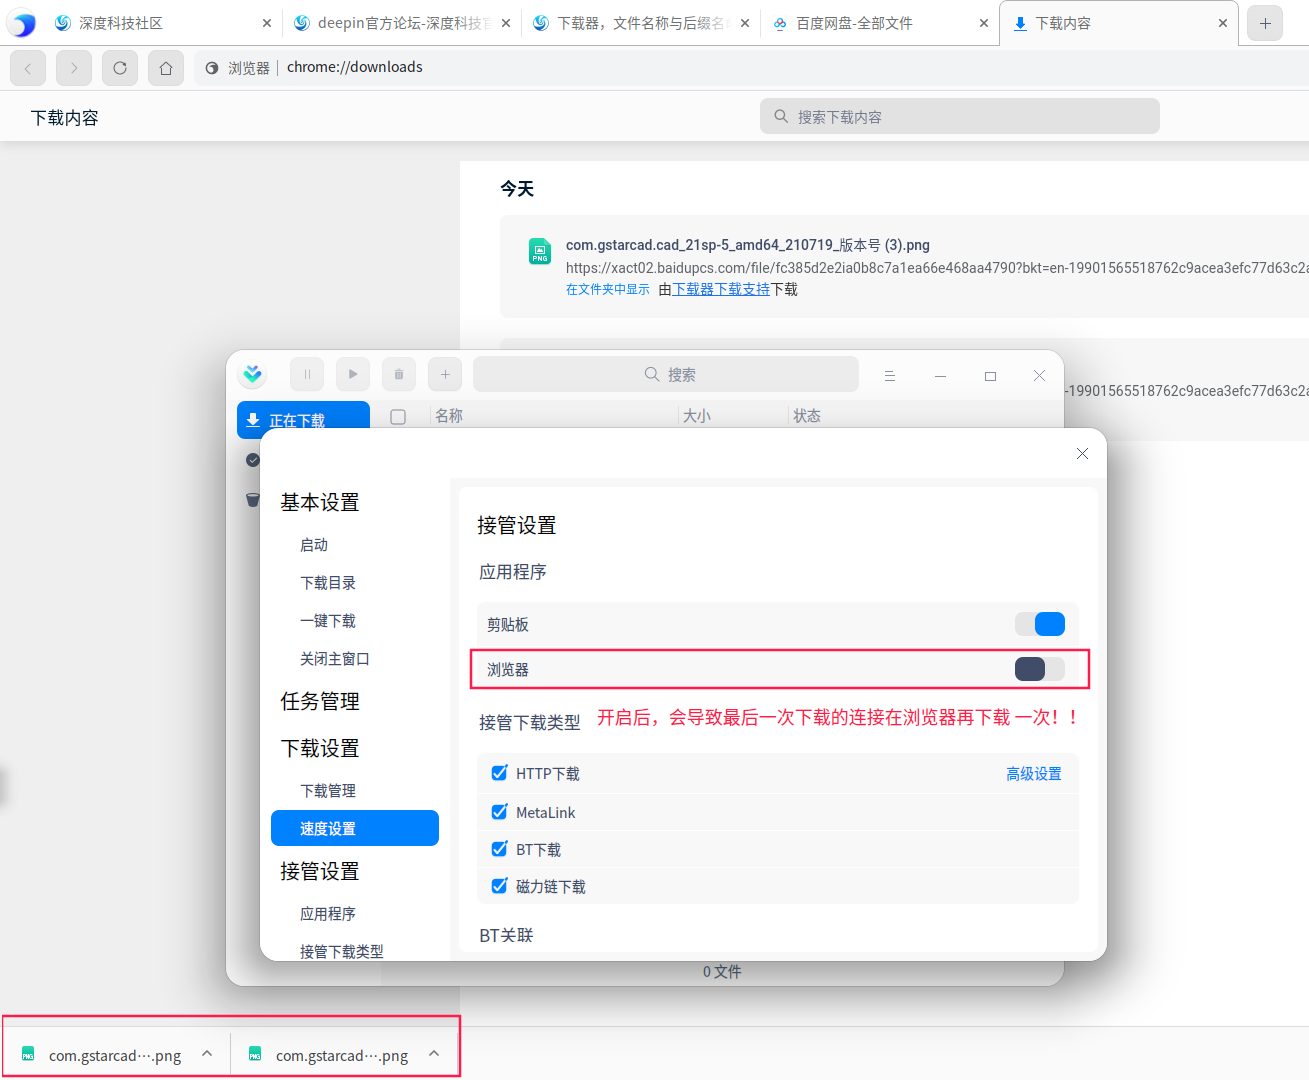Tick the select-all checkbox beside 名称

398,416
